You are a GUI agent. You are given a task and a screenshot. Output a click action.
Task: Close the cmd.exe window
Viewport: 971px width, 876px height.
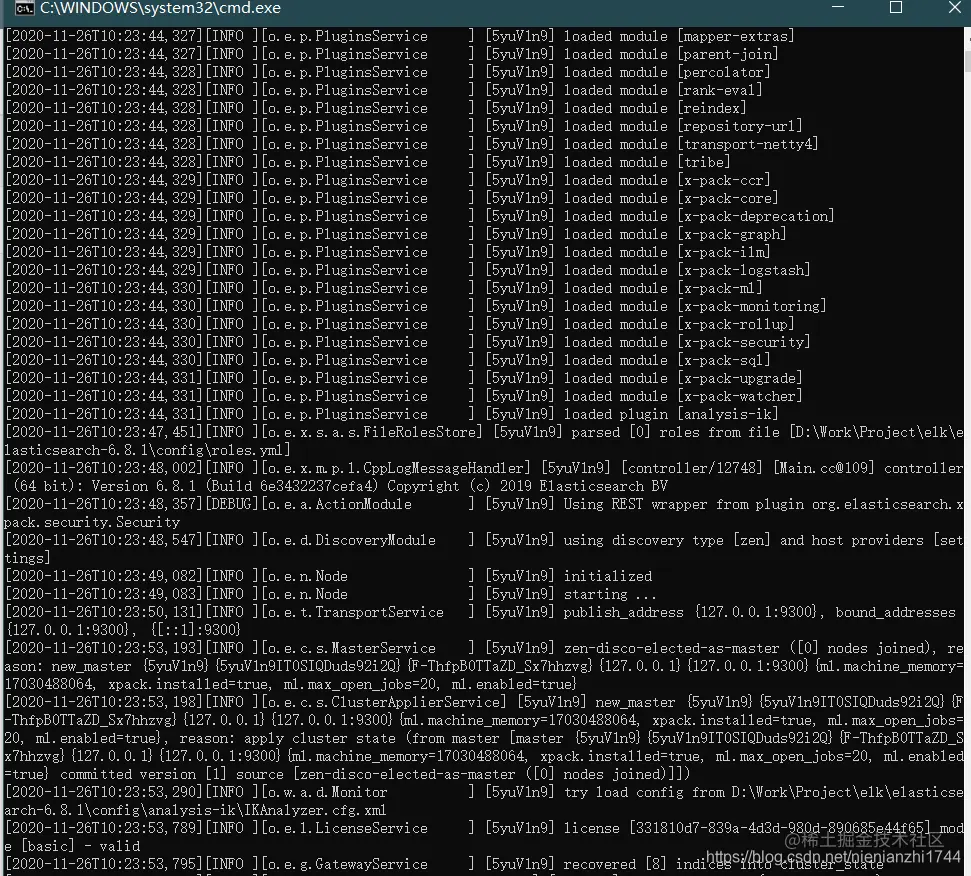tap(954, 7)
